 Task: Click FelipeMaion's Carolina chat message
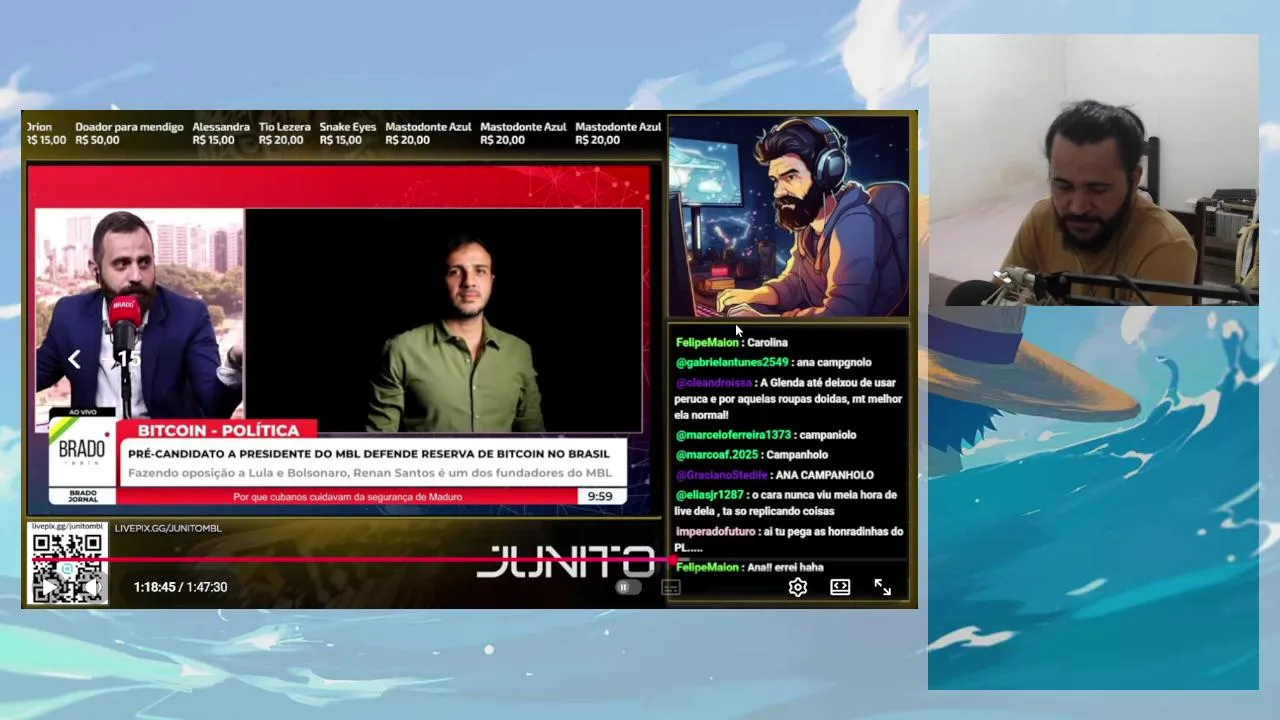point(732,342)
